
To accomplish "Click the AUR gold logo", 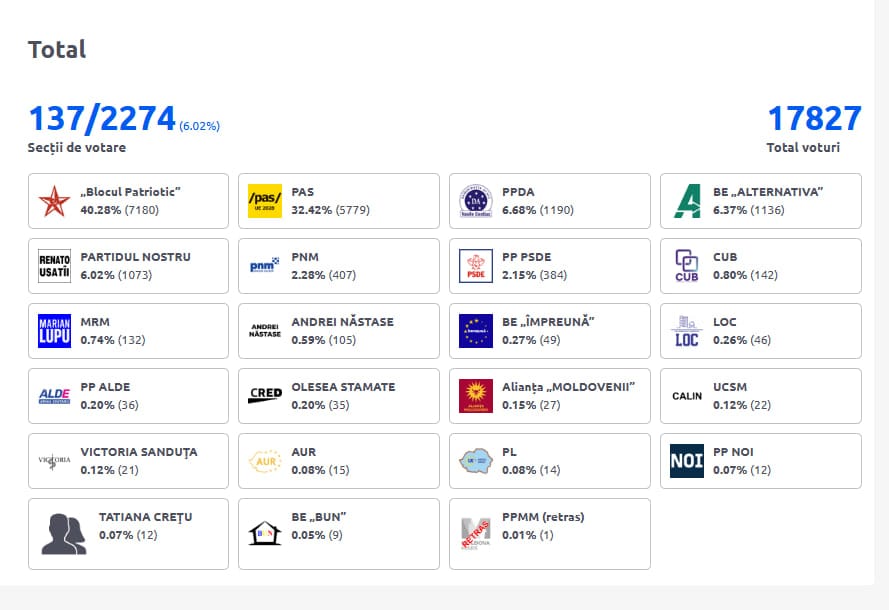I will [265, 461].
